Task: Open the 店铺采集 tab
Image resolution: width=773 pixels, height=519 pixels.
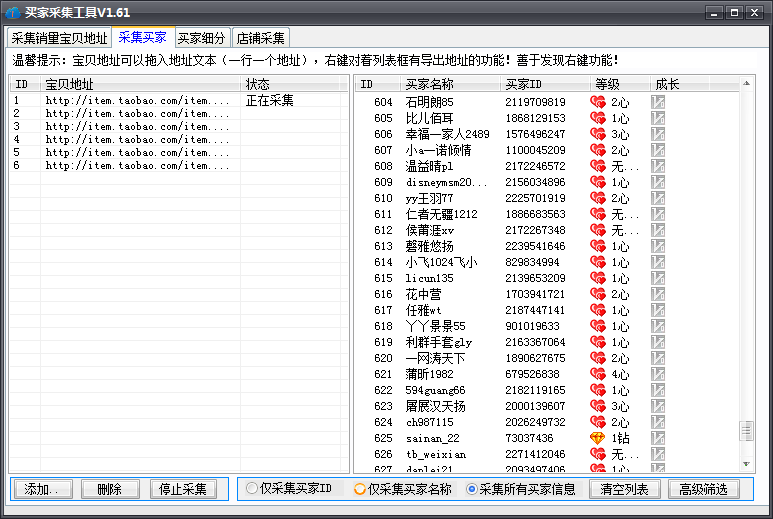Action: tap(260, 38)
